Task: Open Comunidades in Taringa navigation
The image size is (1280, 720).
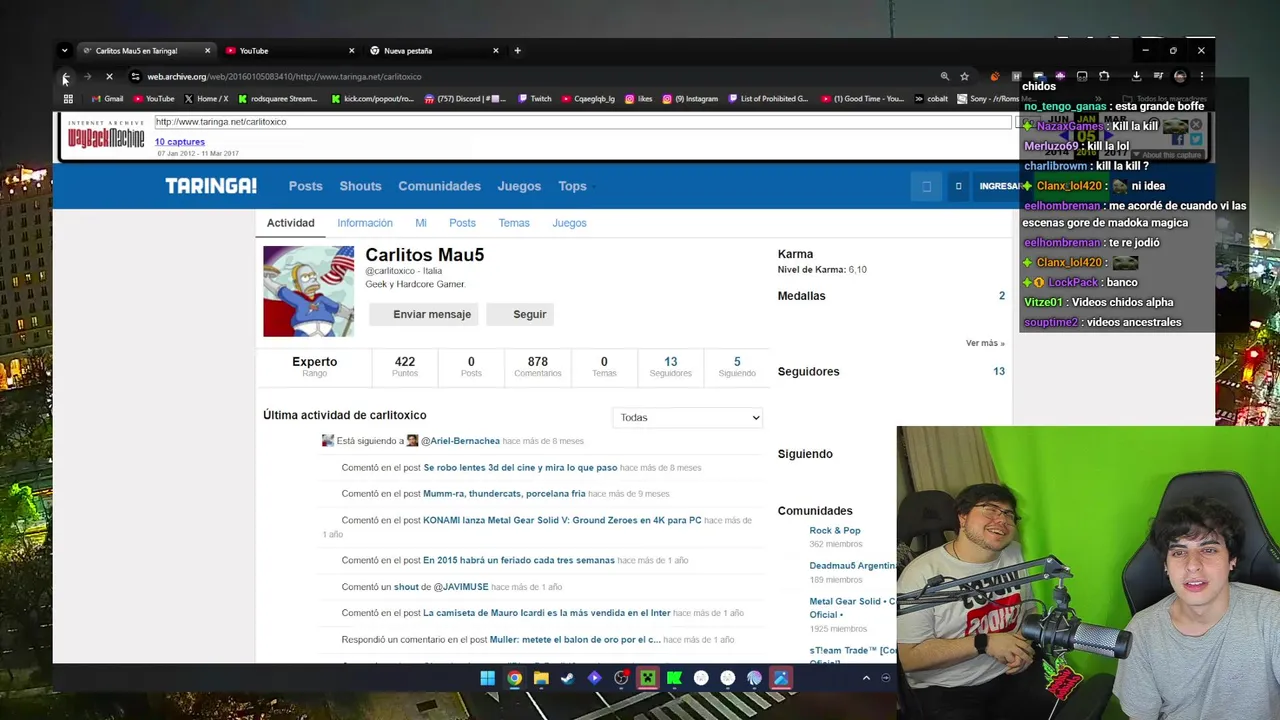Action: tap(439, 186)
